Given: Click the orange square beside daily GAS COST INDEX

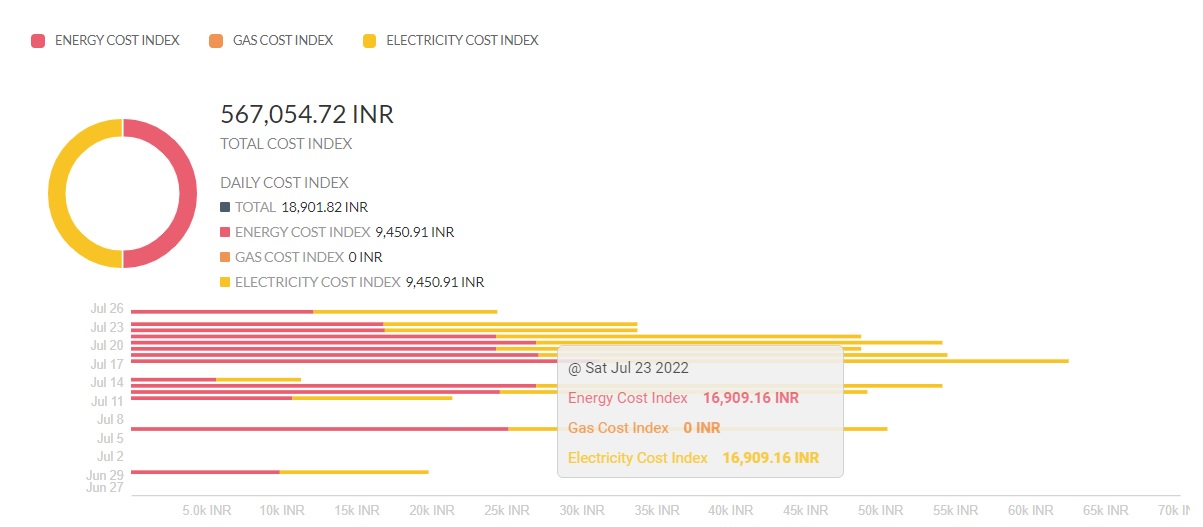Looking at the screenshot, I should click(225, 257).
